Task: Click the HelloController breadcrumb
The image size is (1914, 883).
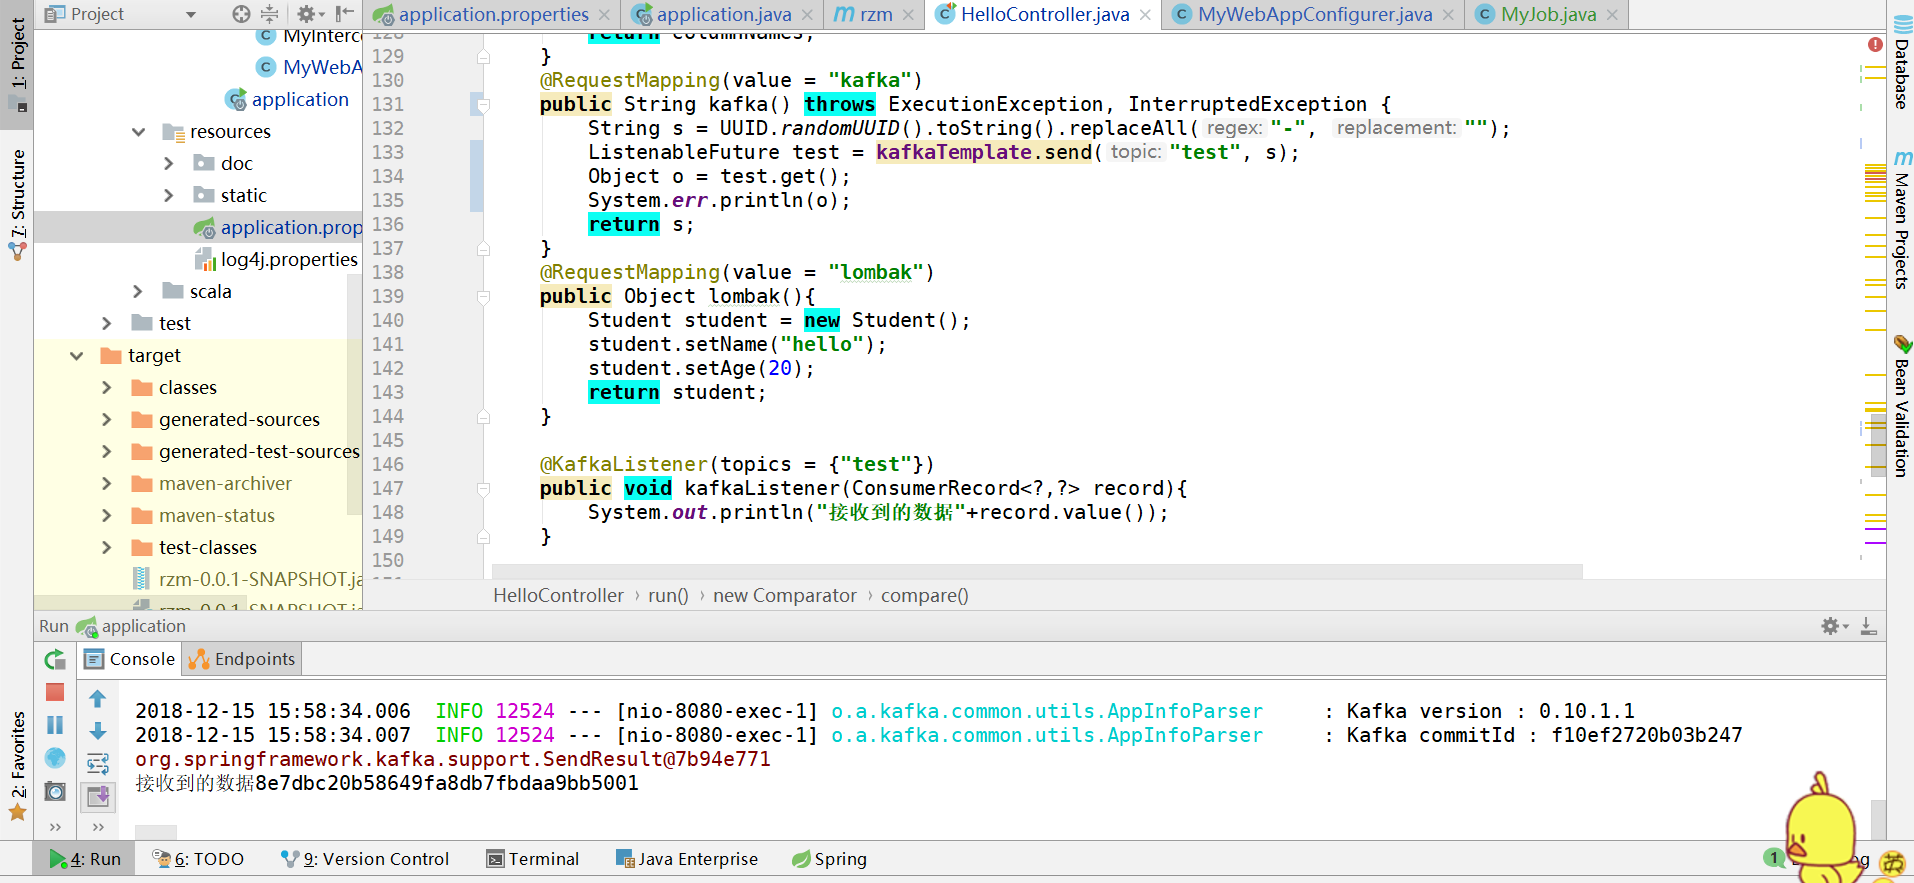Action: click(x=558, y=596)
